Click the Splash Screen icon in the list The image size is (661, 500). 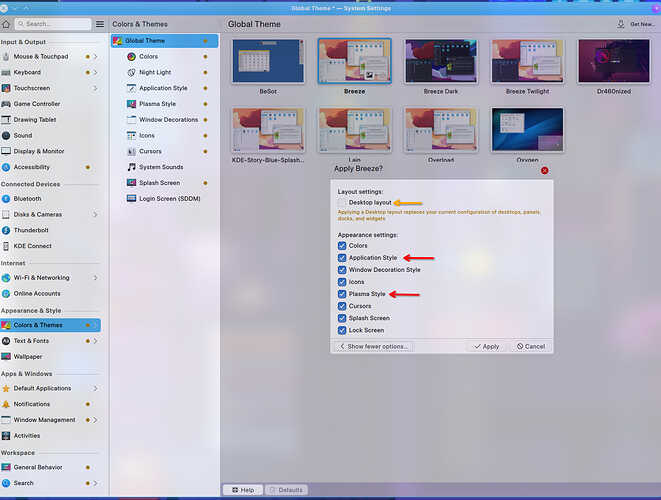tap(132, 183)
